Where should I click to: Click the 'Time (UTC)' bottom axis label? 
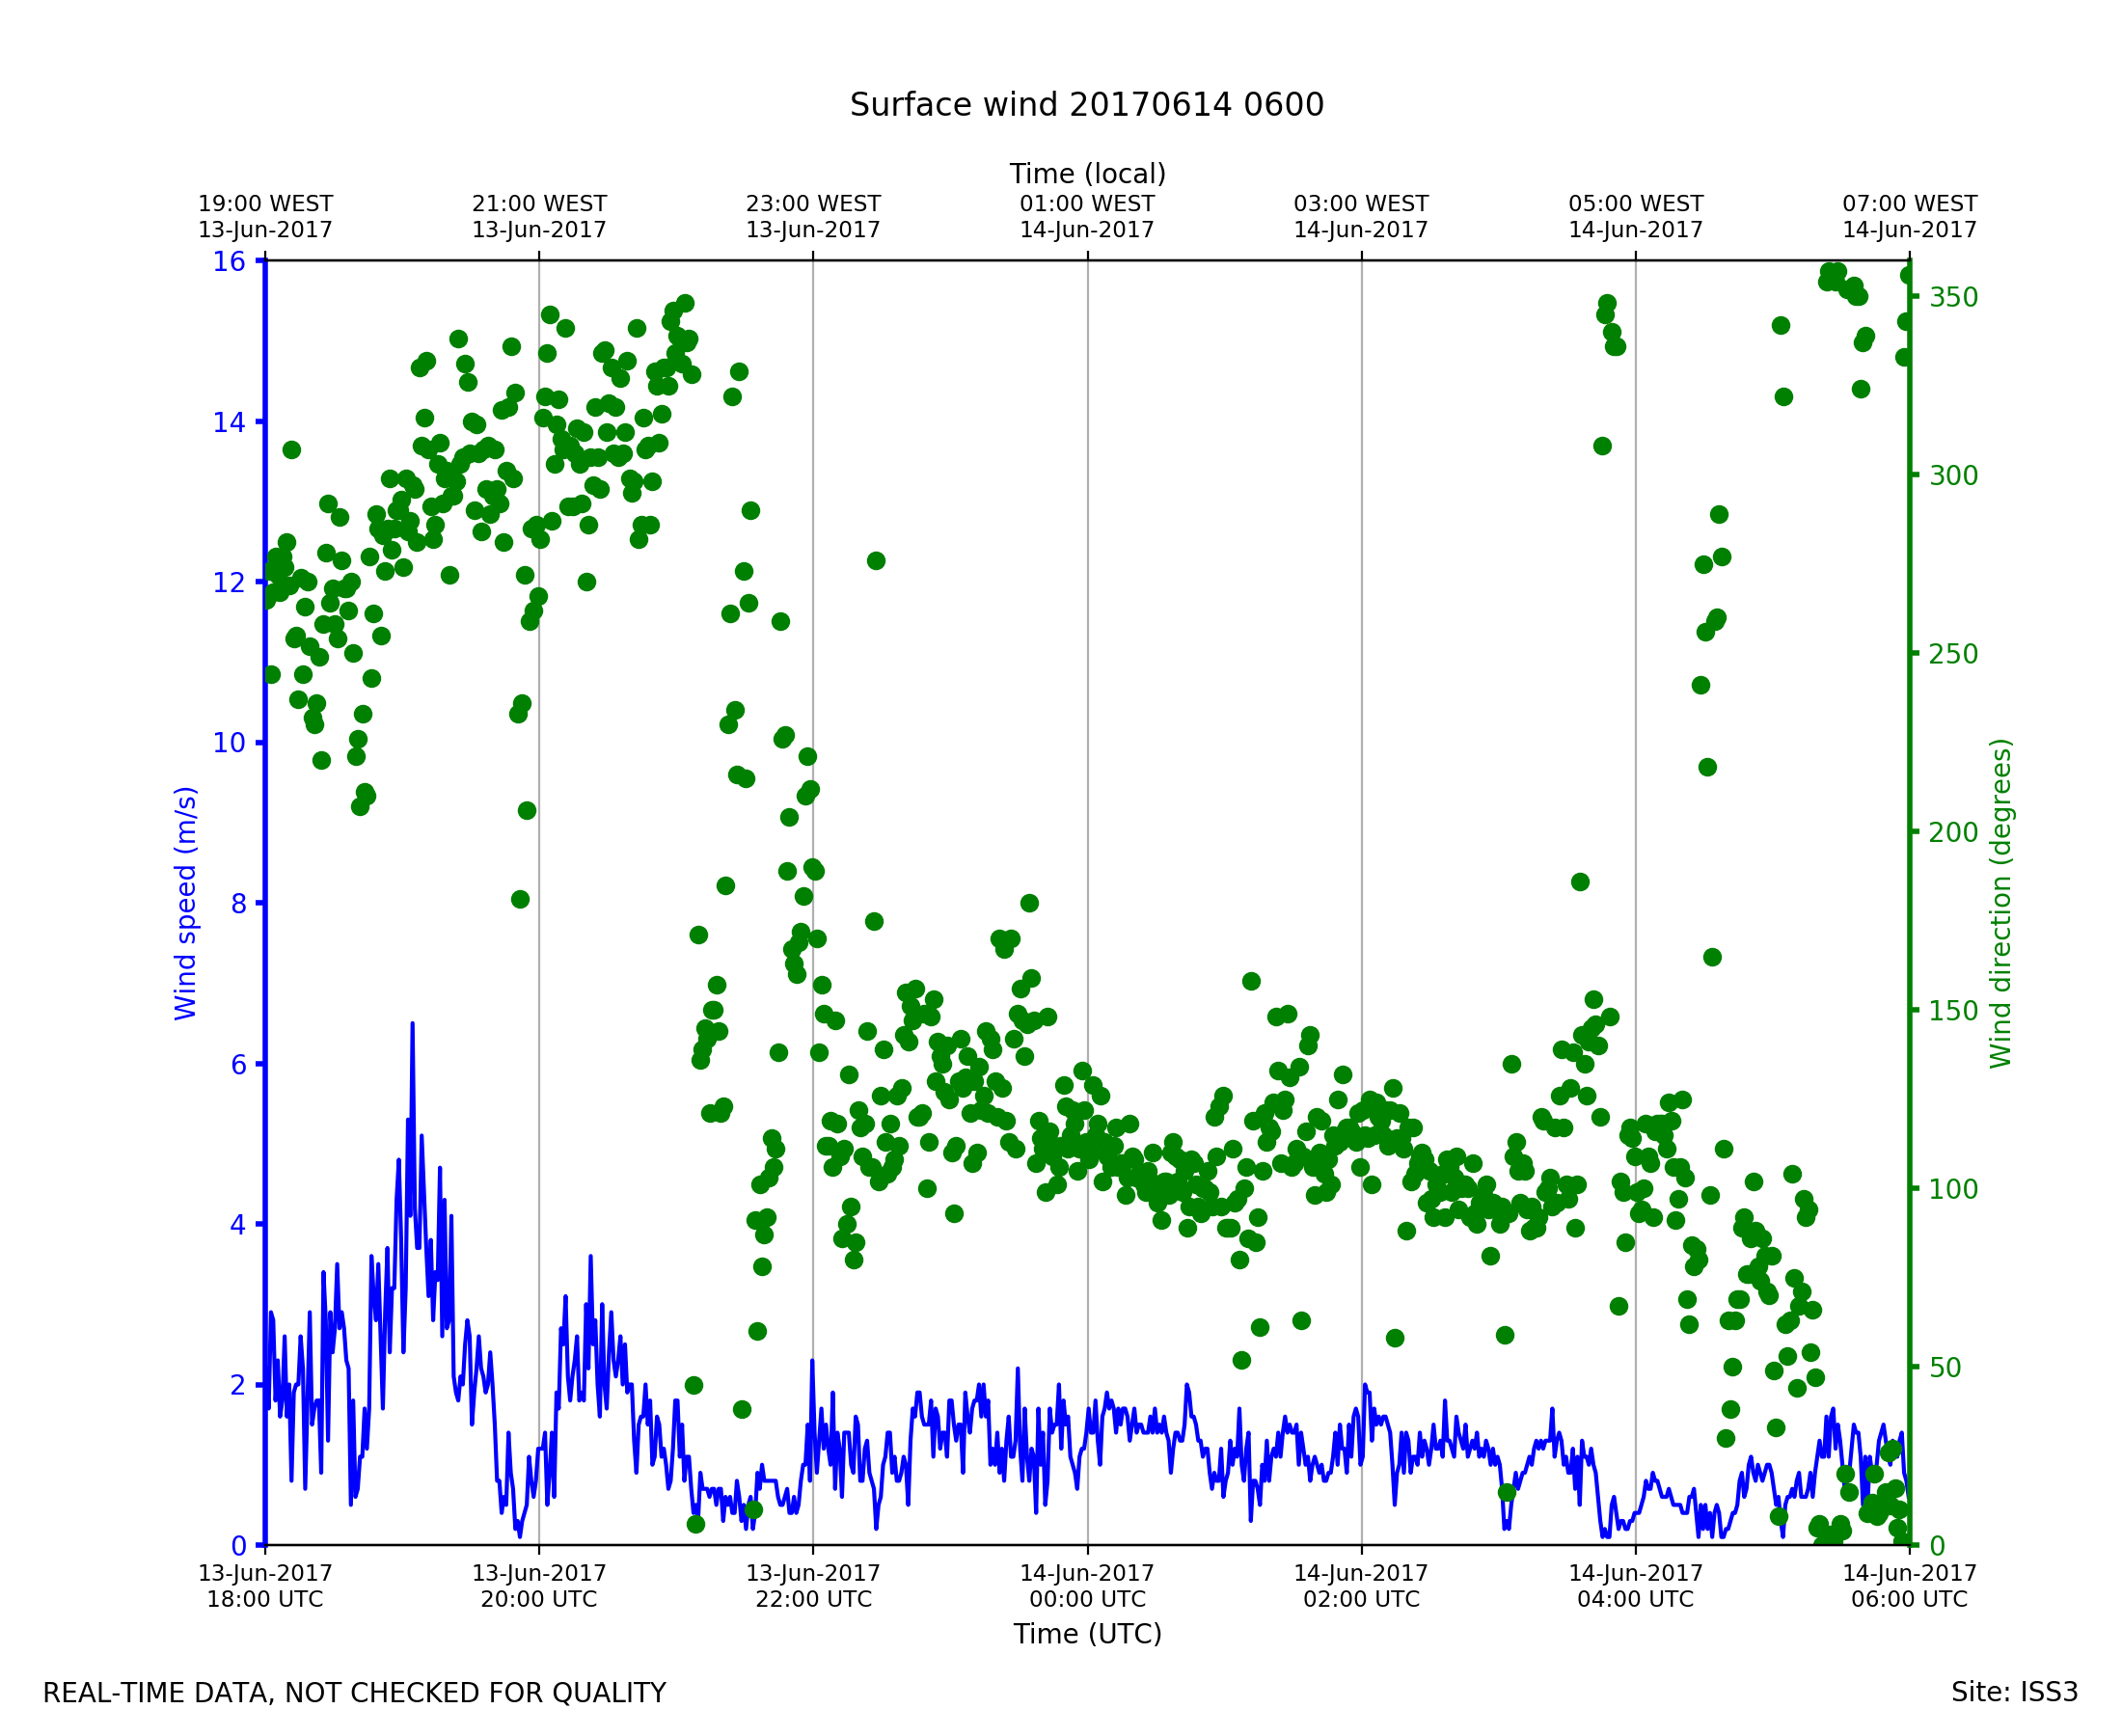[x=1087, y=1634]
